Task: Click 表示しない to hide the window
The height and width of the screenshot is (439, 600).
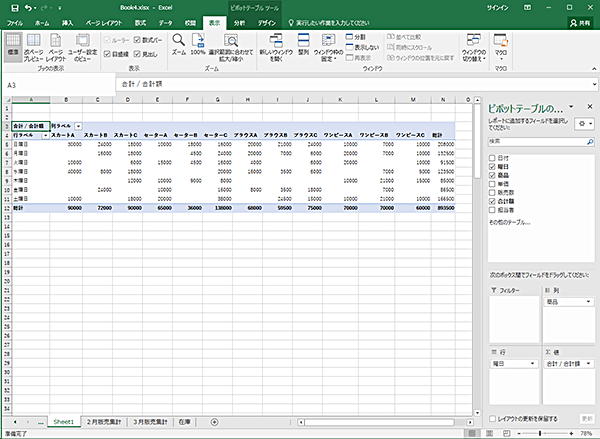Action: click(362, 47)
